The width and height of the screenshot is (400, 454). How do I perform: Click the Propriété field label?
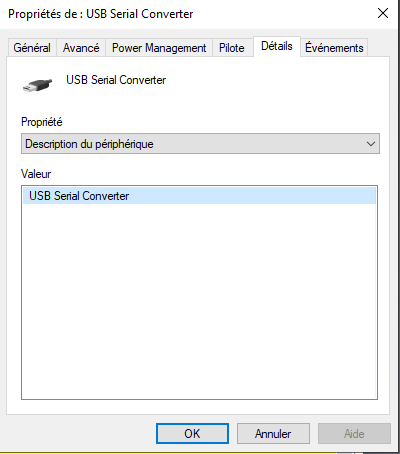(x=42, y=122)
